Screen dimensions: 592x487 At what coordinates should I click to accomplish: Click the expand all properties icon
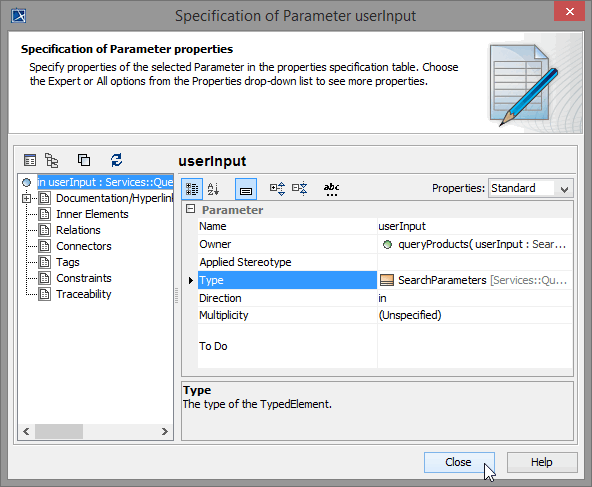[278, 189]
